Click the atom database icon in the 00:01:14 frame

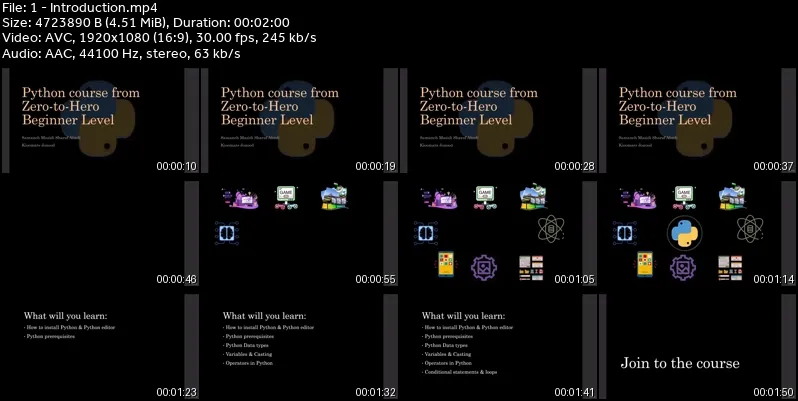tap(750, 228)
